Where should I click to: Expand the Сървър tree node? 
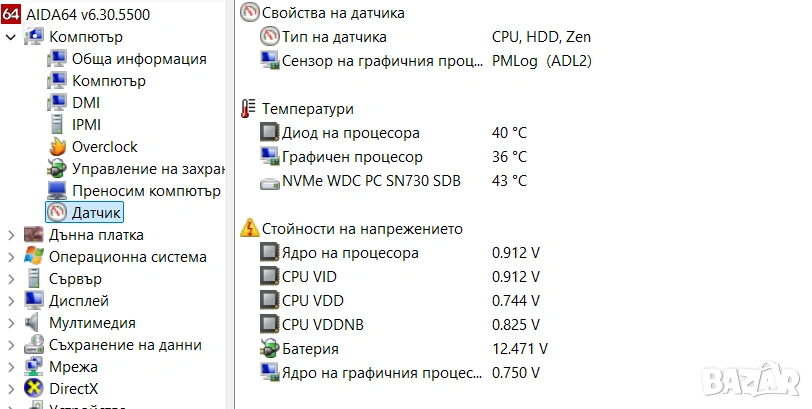[11, 279]
